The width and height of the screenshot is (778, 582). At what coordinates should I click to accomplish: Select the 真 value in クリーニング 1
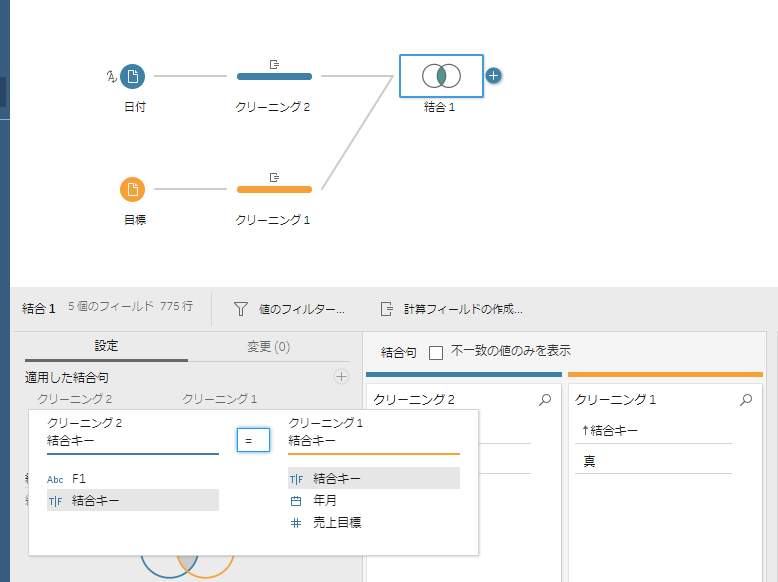point(590,461)
